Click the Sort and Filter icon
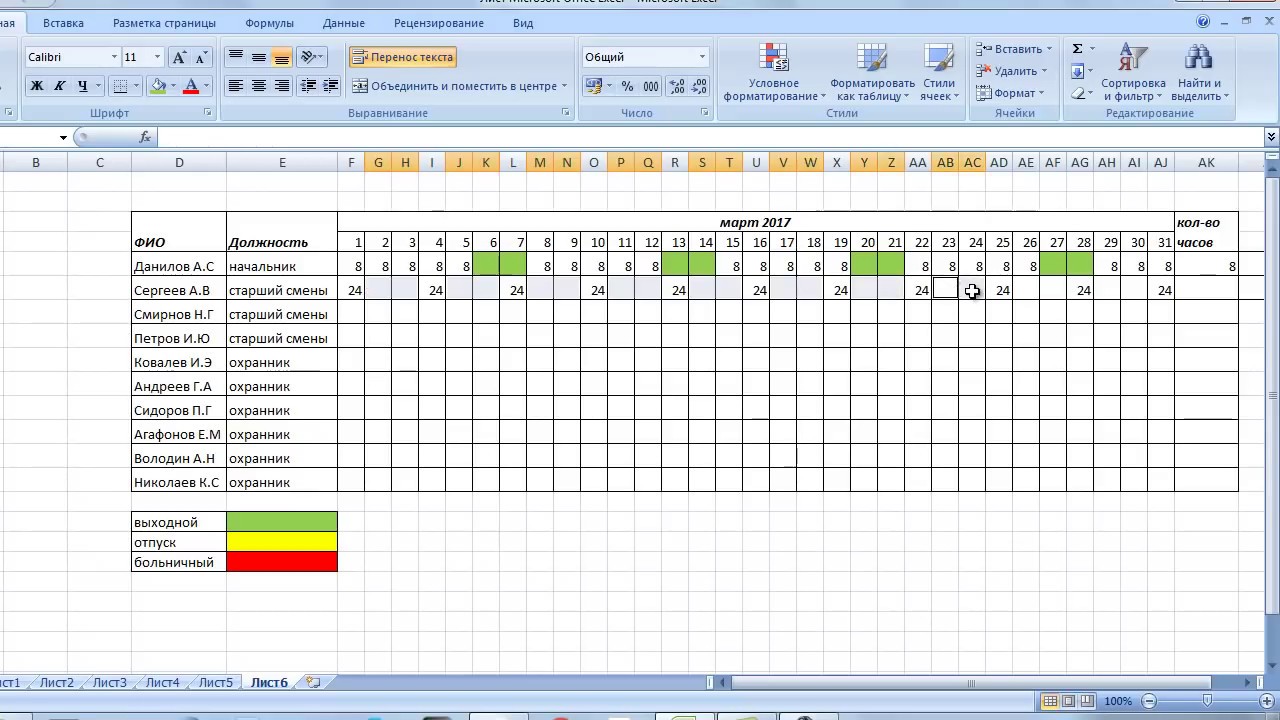The image size is (1280, 720). pyautogui.click(x=1133, y=60)
